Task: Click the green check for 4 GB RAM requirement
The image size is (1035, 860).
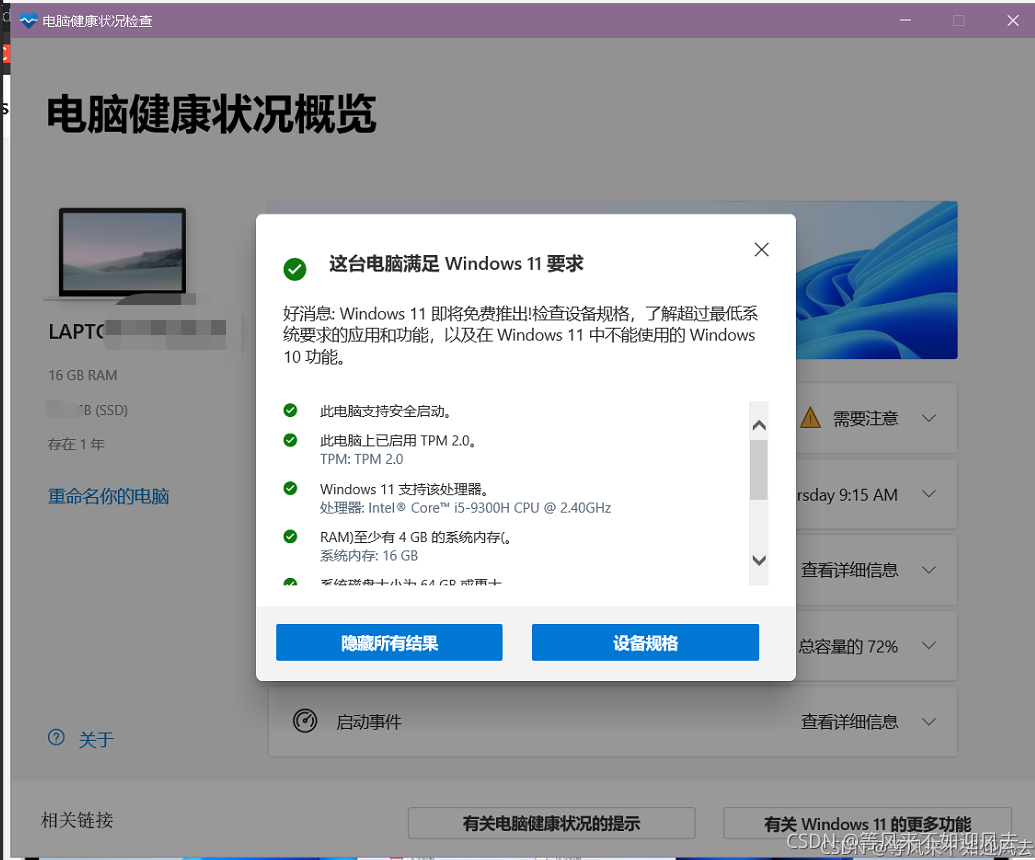Action: point(290,537)
